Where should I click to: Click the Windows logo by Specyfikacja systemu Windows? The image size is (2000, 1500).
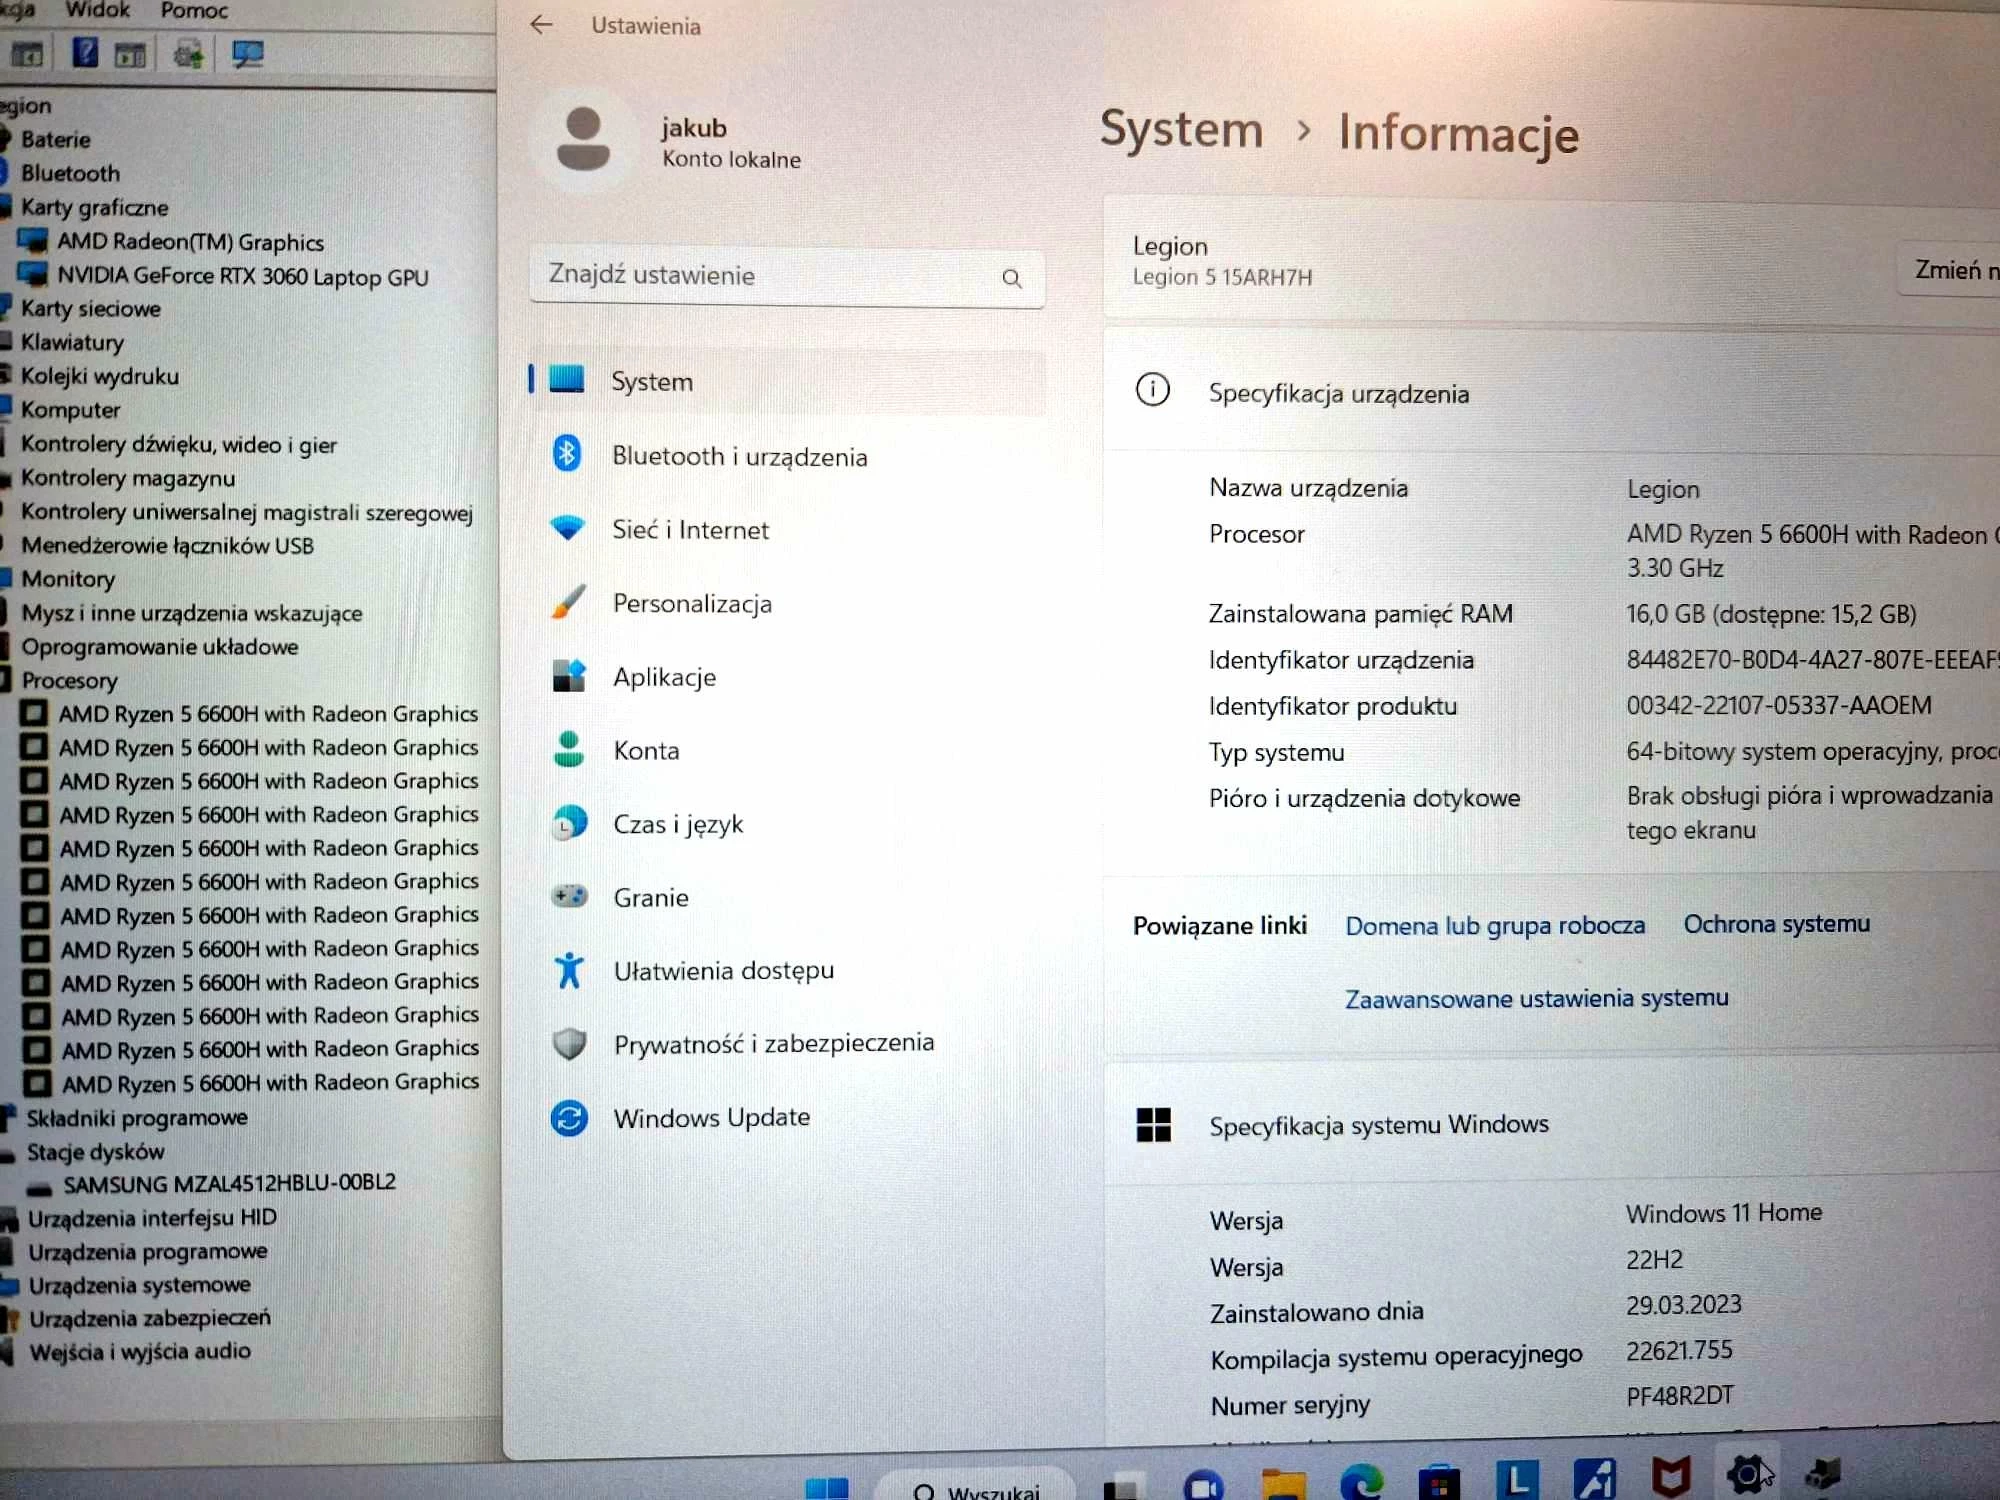click(x=1153, y=1125)
